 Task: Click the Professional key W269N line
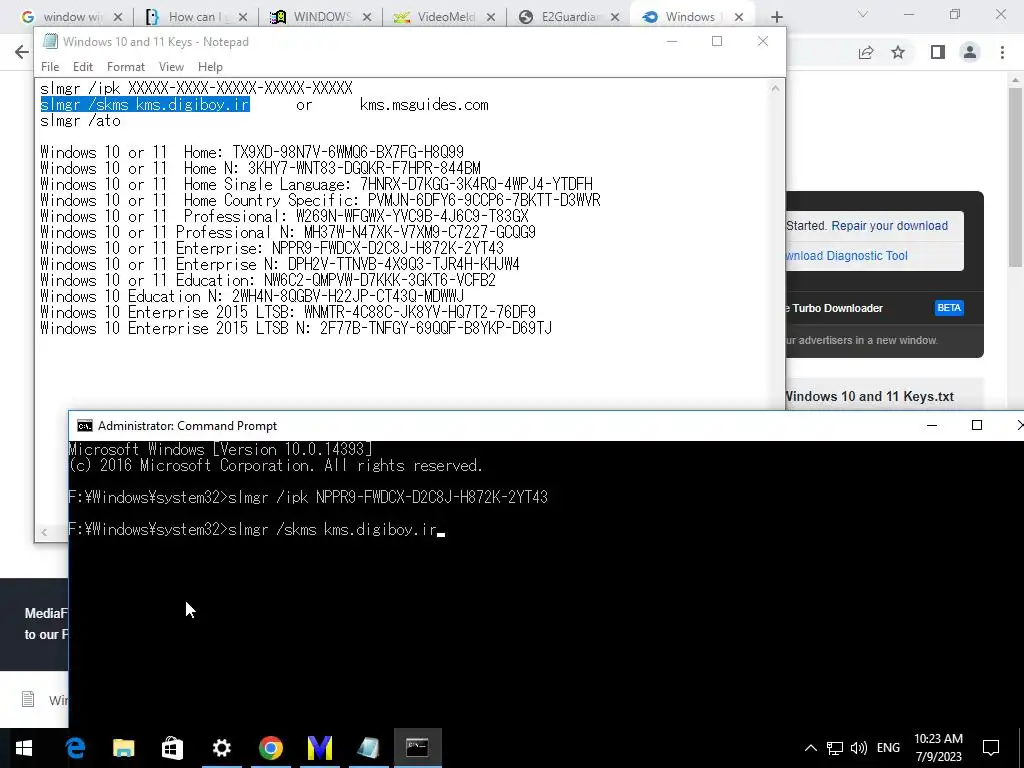[x=284, y=216]
